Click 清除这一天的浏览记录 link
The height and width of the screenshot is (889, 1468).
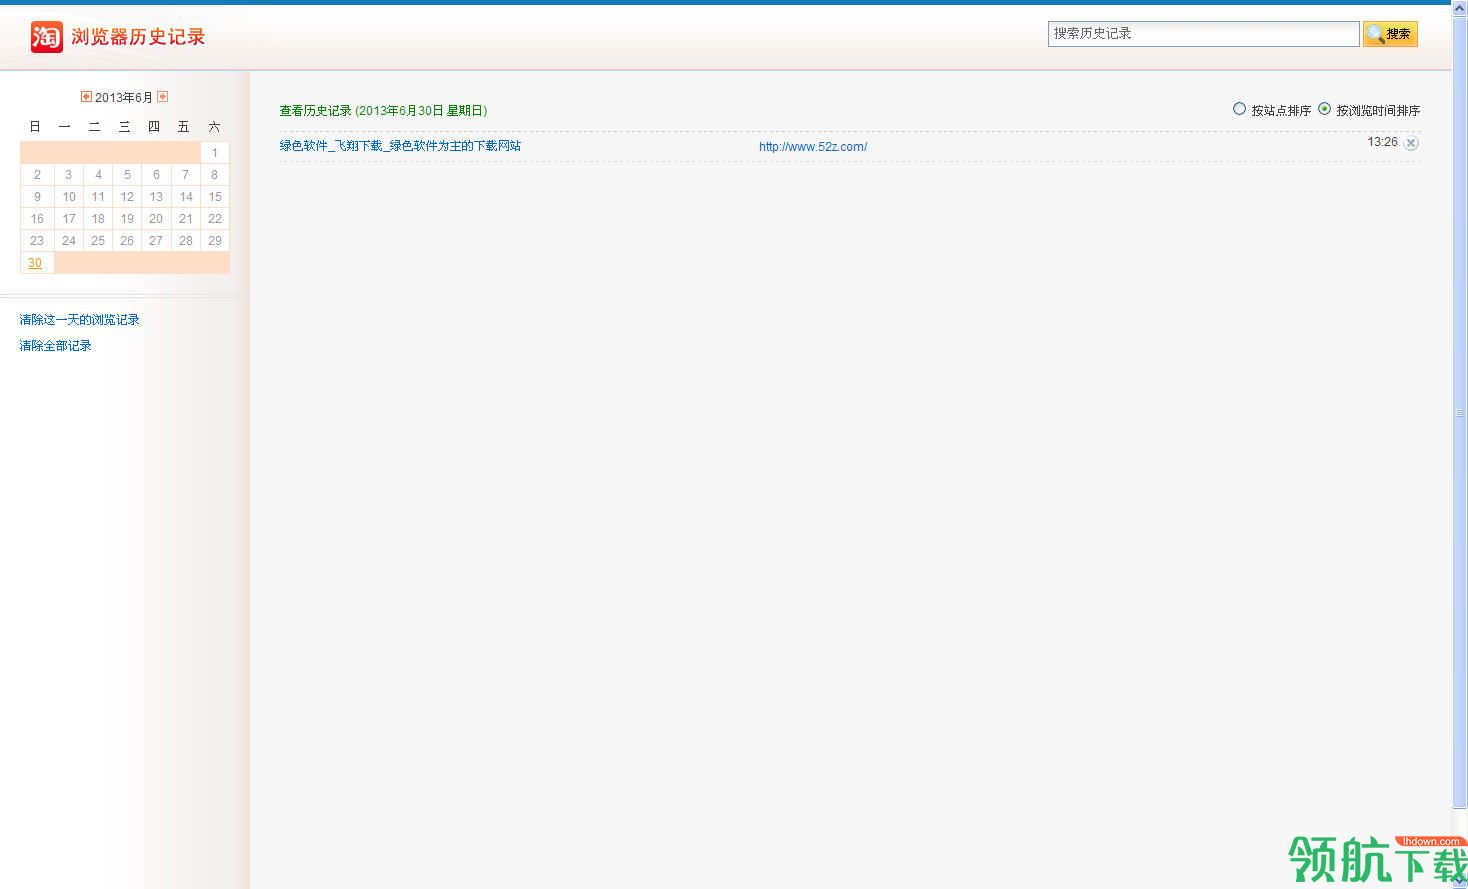[x=80, y=320]
